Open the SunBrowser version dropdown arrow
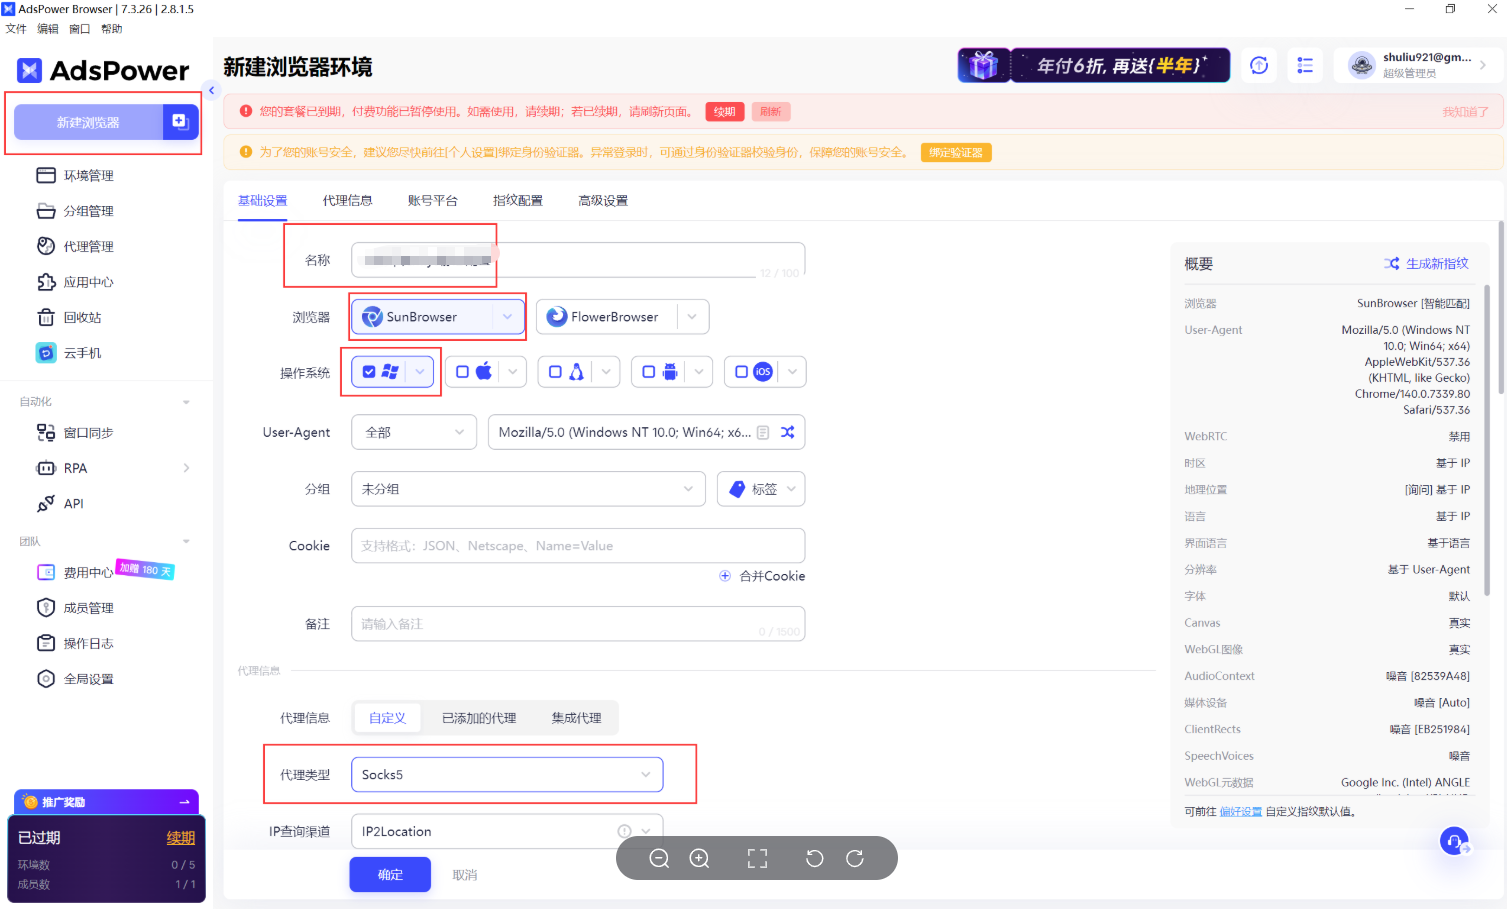Viewport: 1507px width, 909px height. [x=508, y=317]
